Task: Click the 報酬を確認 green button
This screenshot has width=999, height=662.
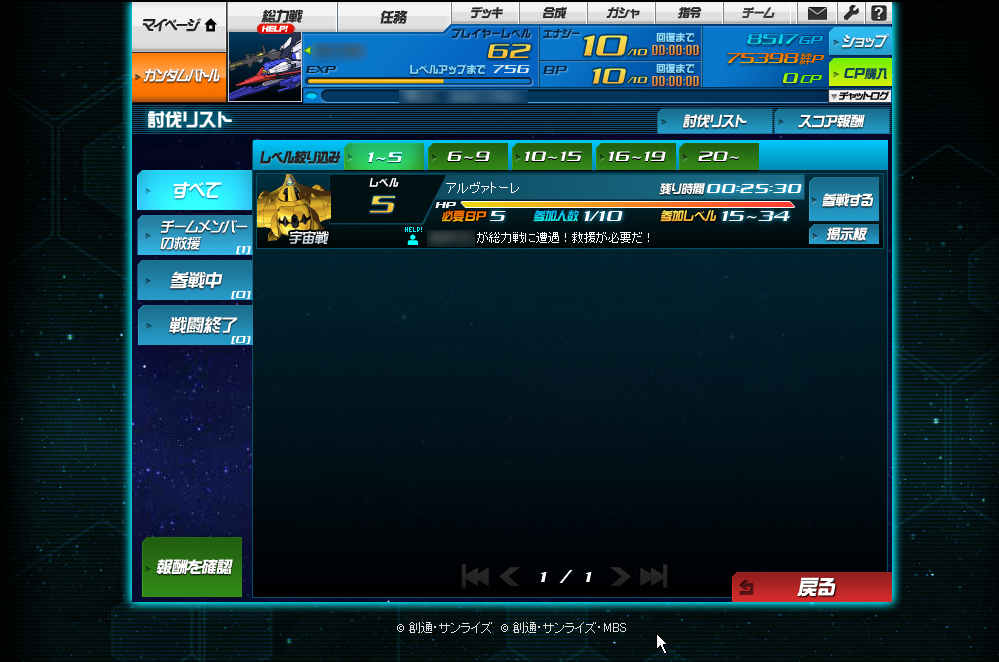Action: click(x=192, y=567)
